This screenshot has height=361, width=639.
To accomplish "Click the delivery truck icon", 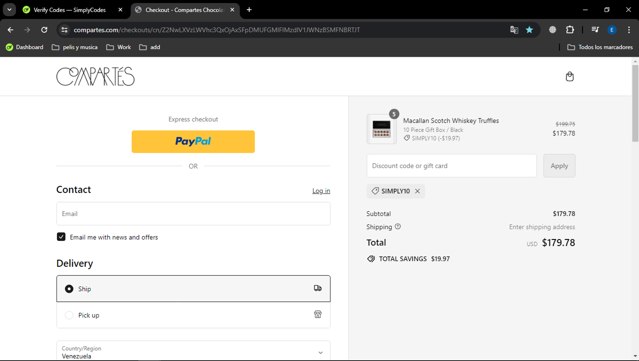I will tap(318, 288).
